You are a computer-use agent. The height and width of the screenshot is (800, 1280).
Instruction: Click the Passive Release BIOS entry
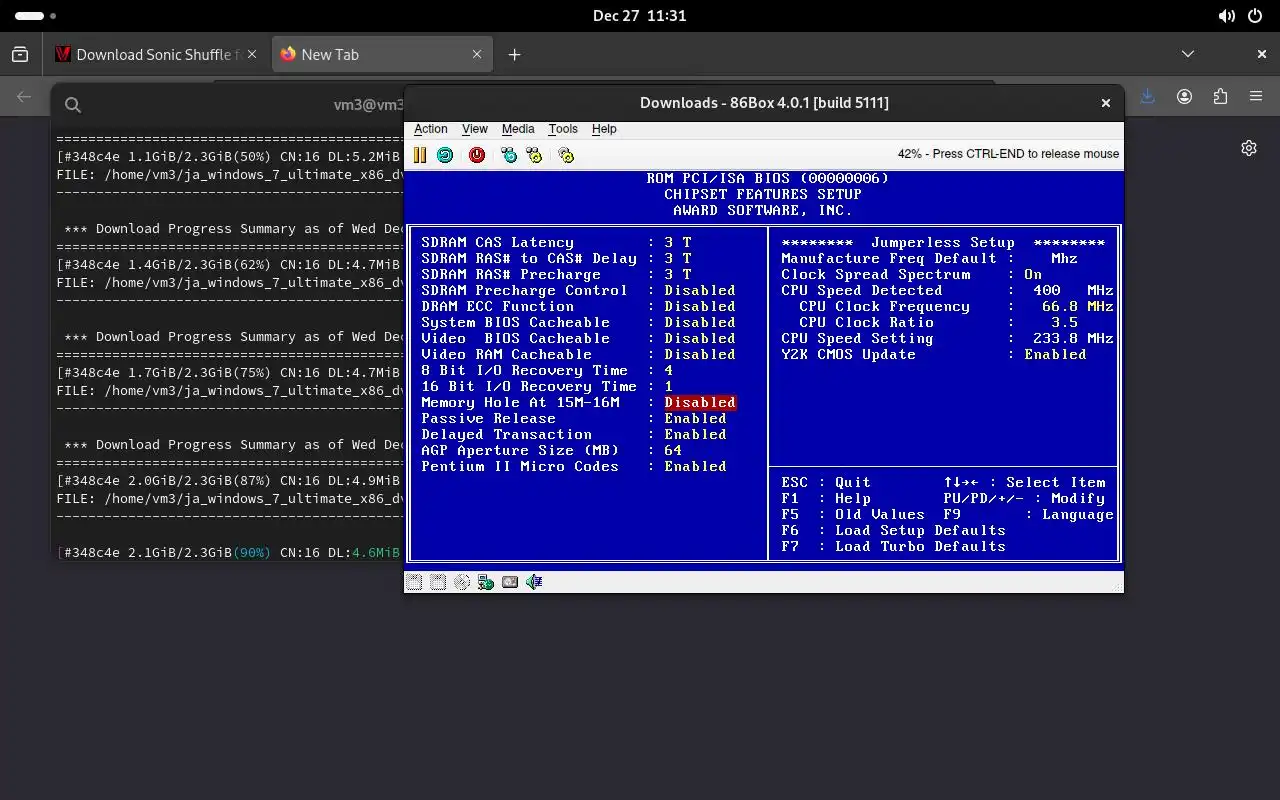click(x=574, y=419)
